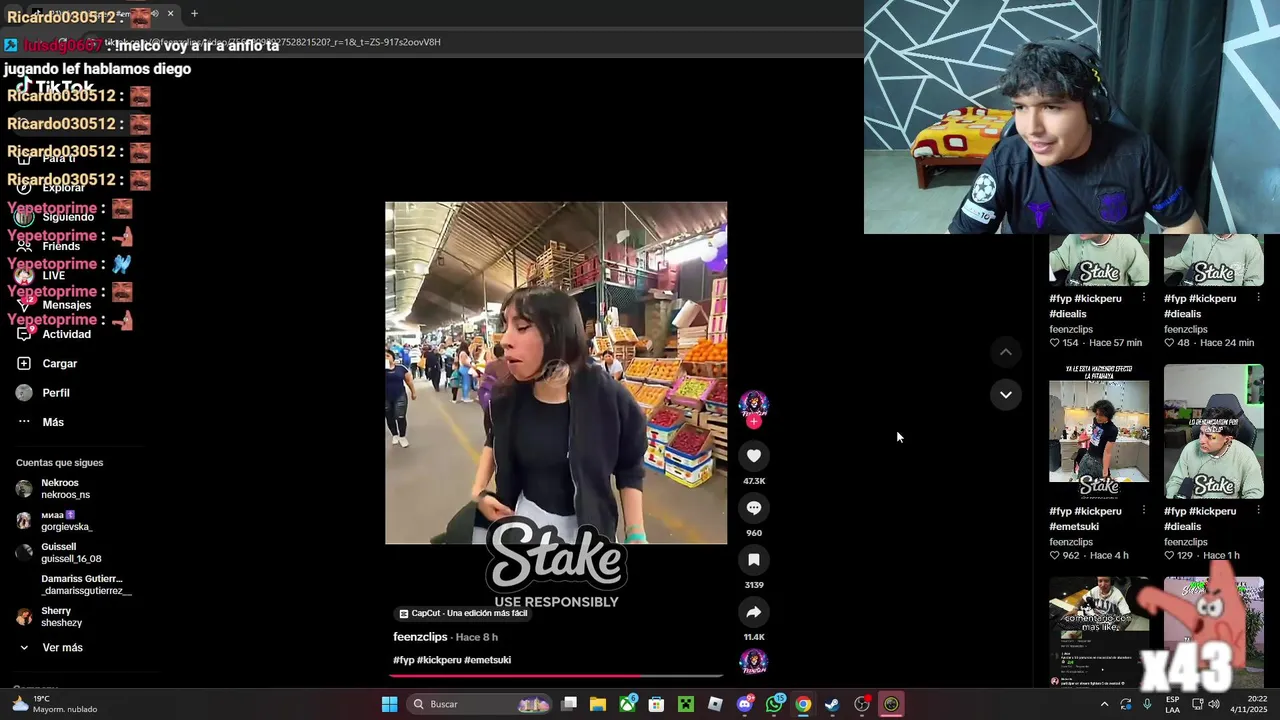Open Discord from the taskbar
This screenshot has height=720, width=1280.
pos(744,704)
